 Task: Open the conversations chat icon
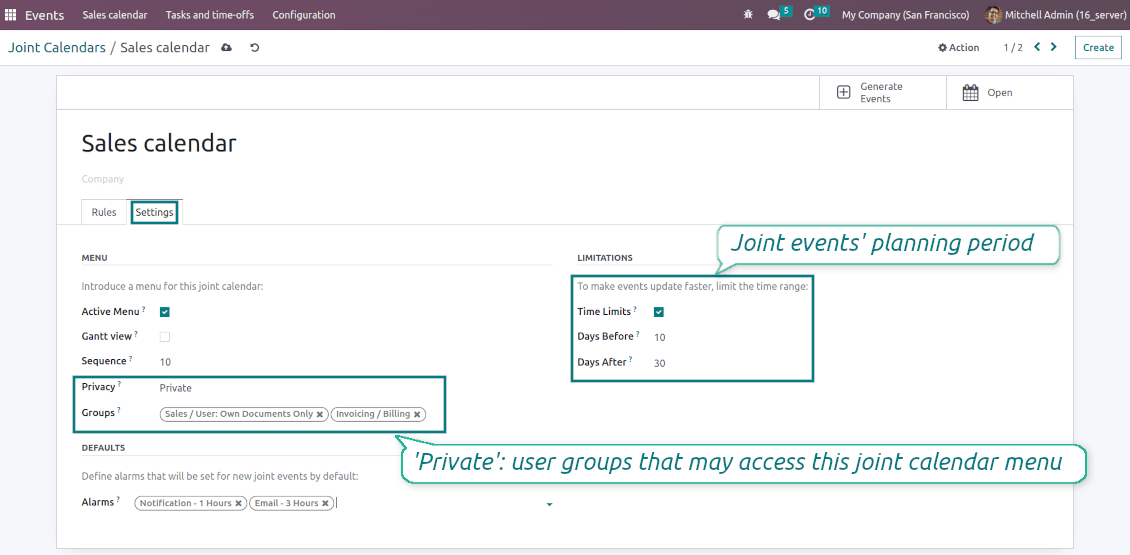pos(773,15)
